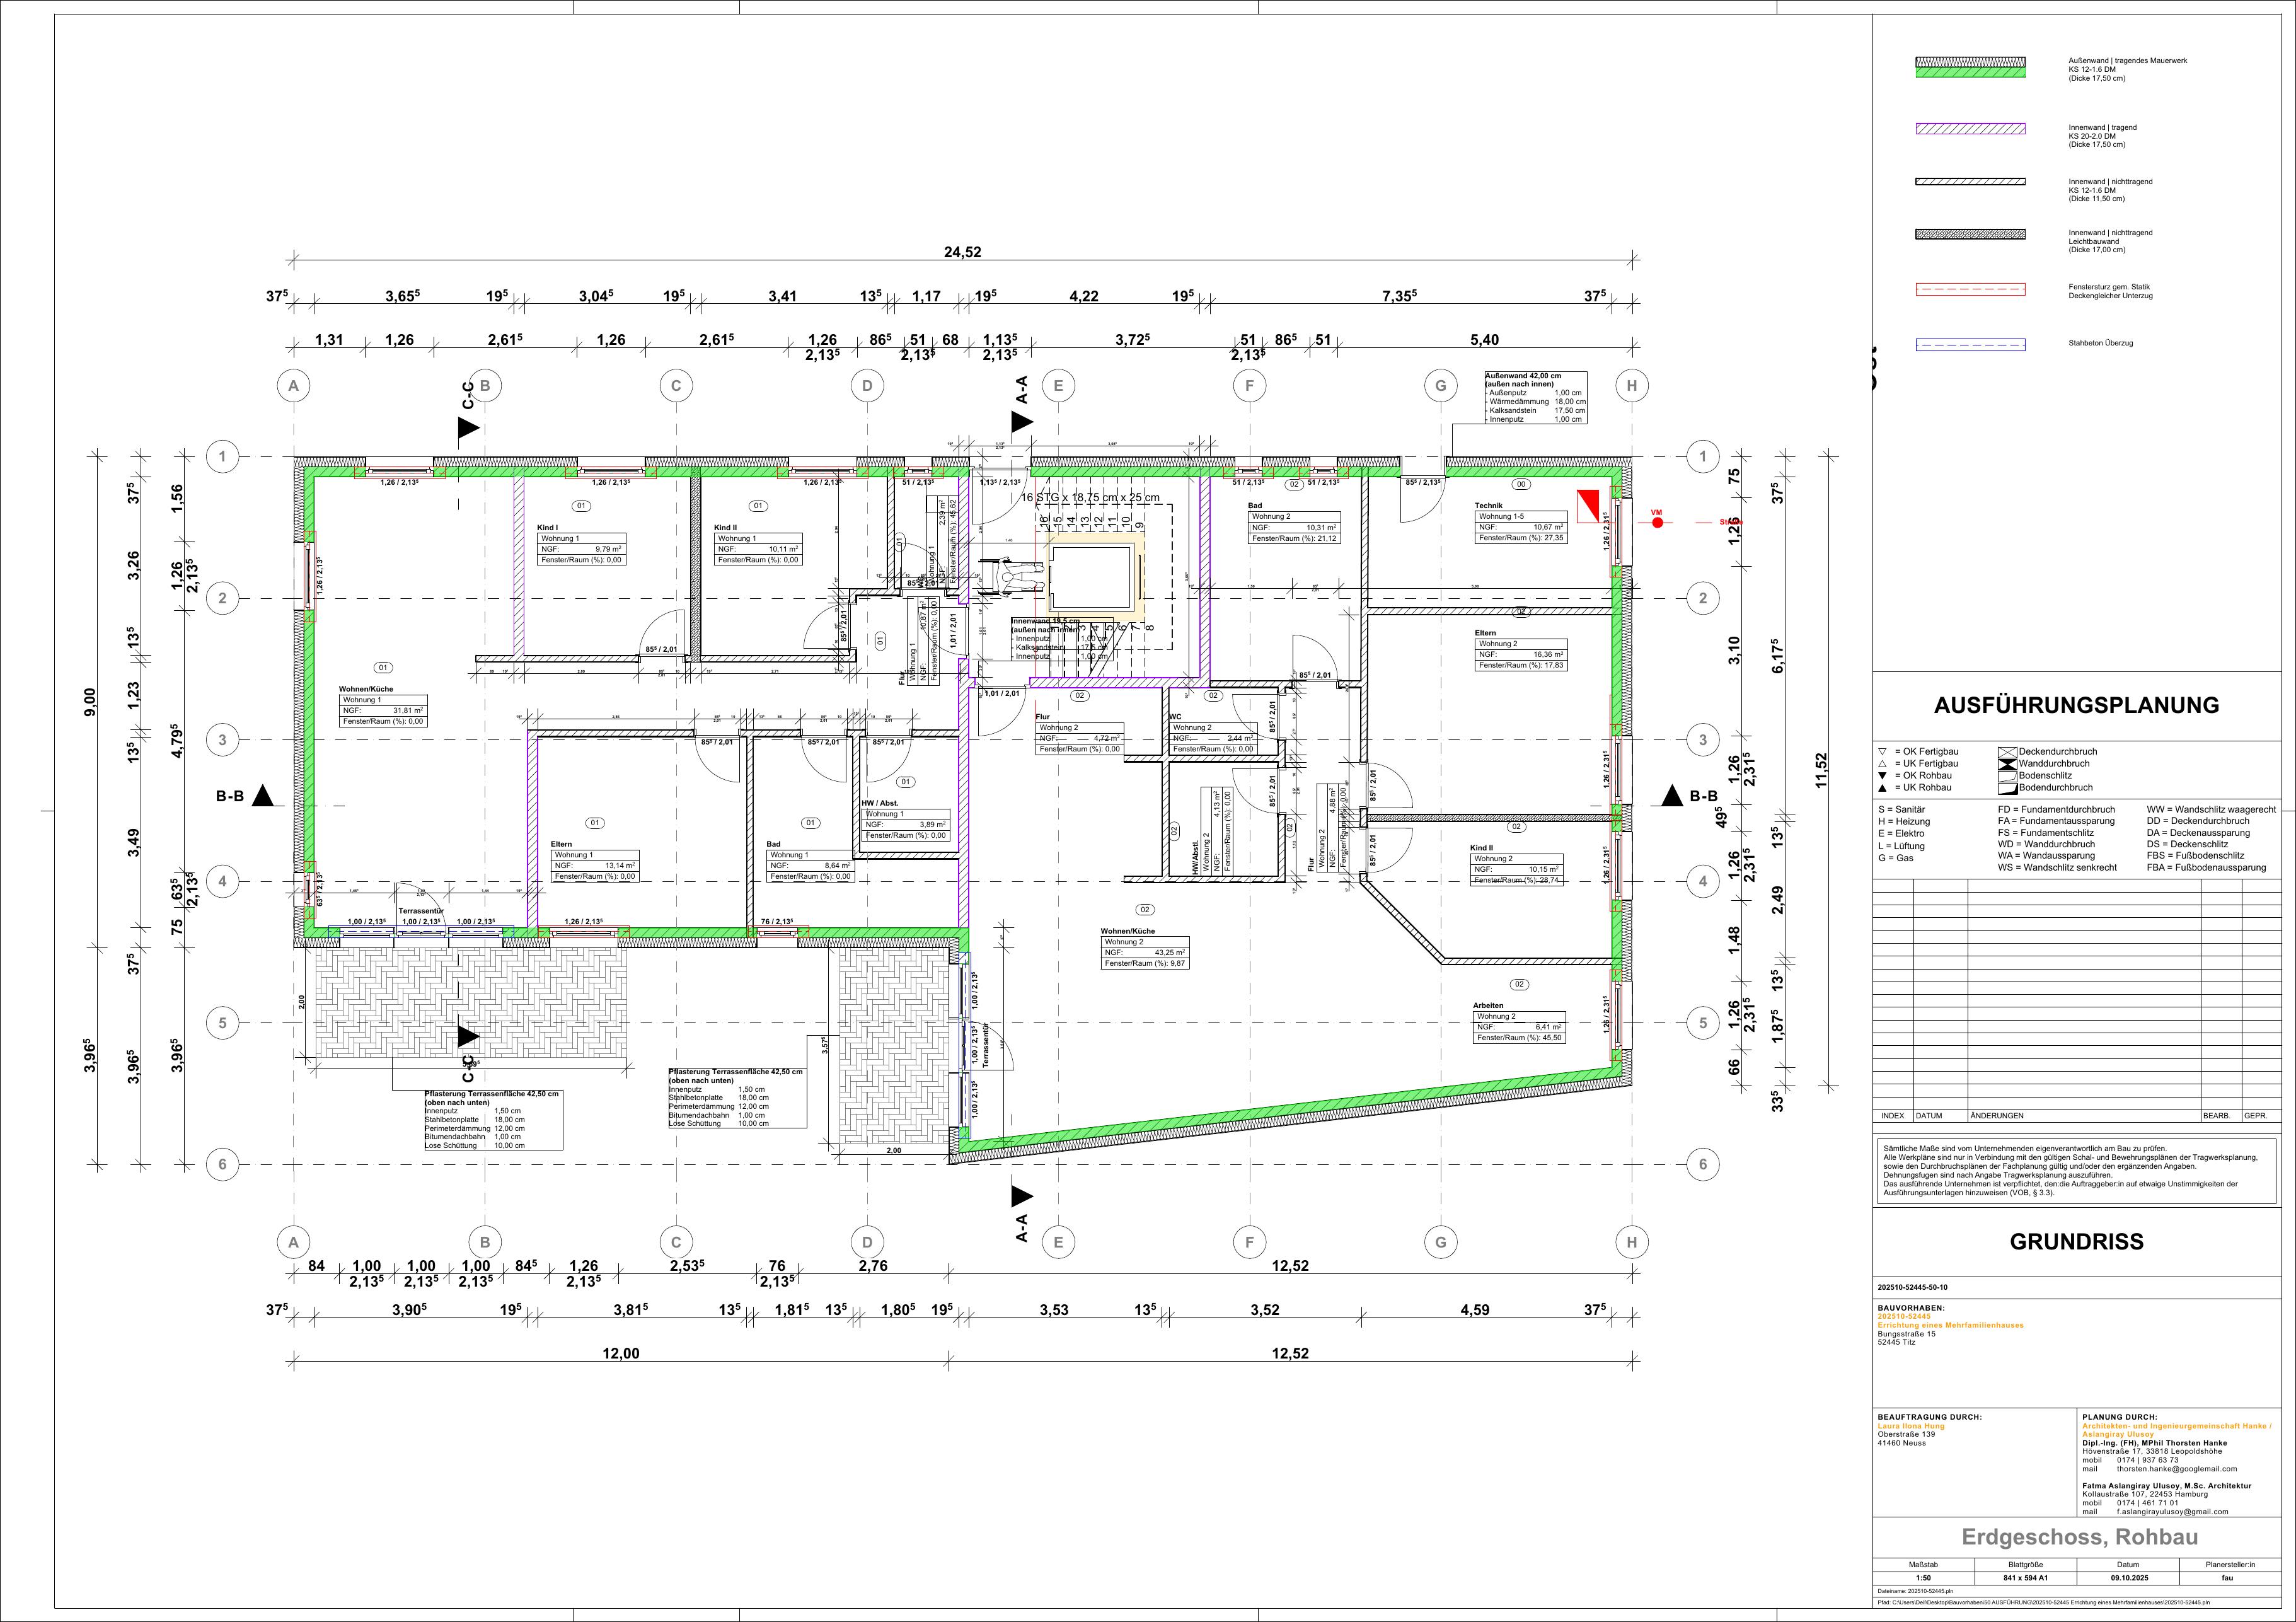
Task: Click the plan number 202510-52445-50-10
Action: (x=1913, y=1288)
